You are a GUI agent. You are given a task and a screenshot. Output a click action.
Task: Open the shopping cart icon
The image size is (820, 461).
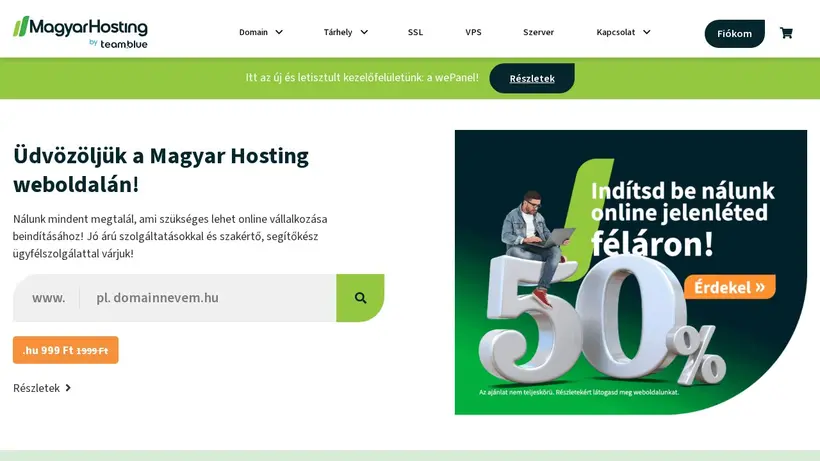[x=786, y=33]
